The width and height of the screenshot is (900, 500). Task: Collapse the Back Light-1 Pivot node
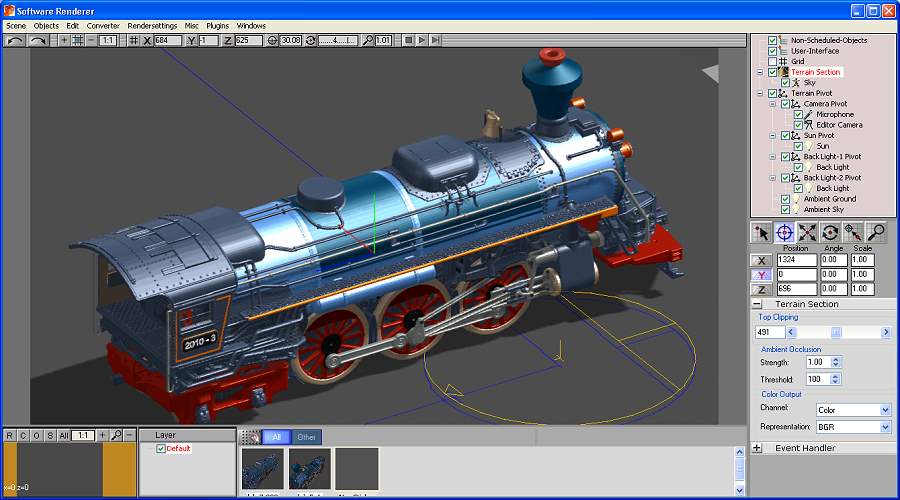pos(773,157)
